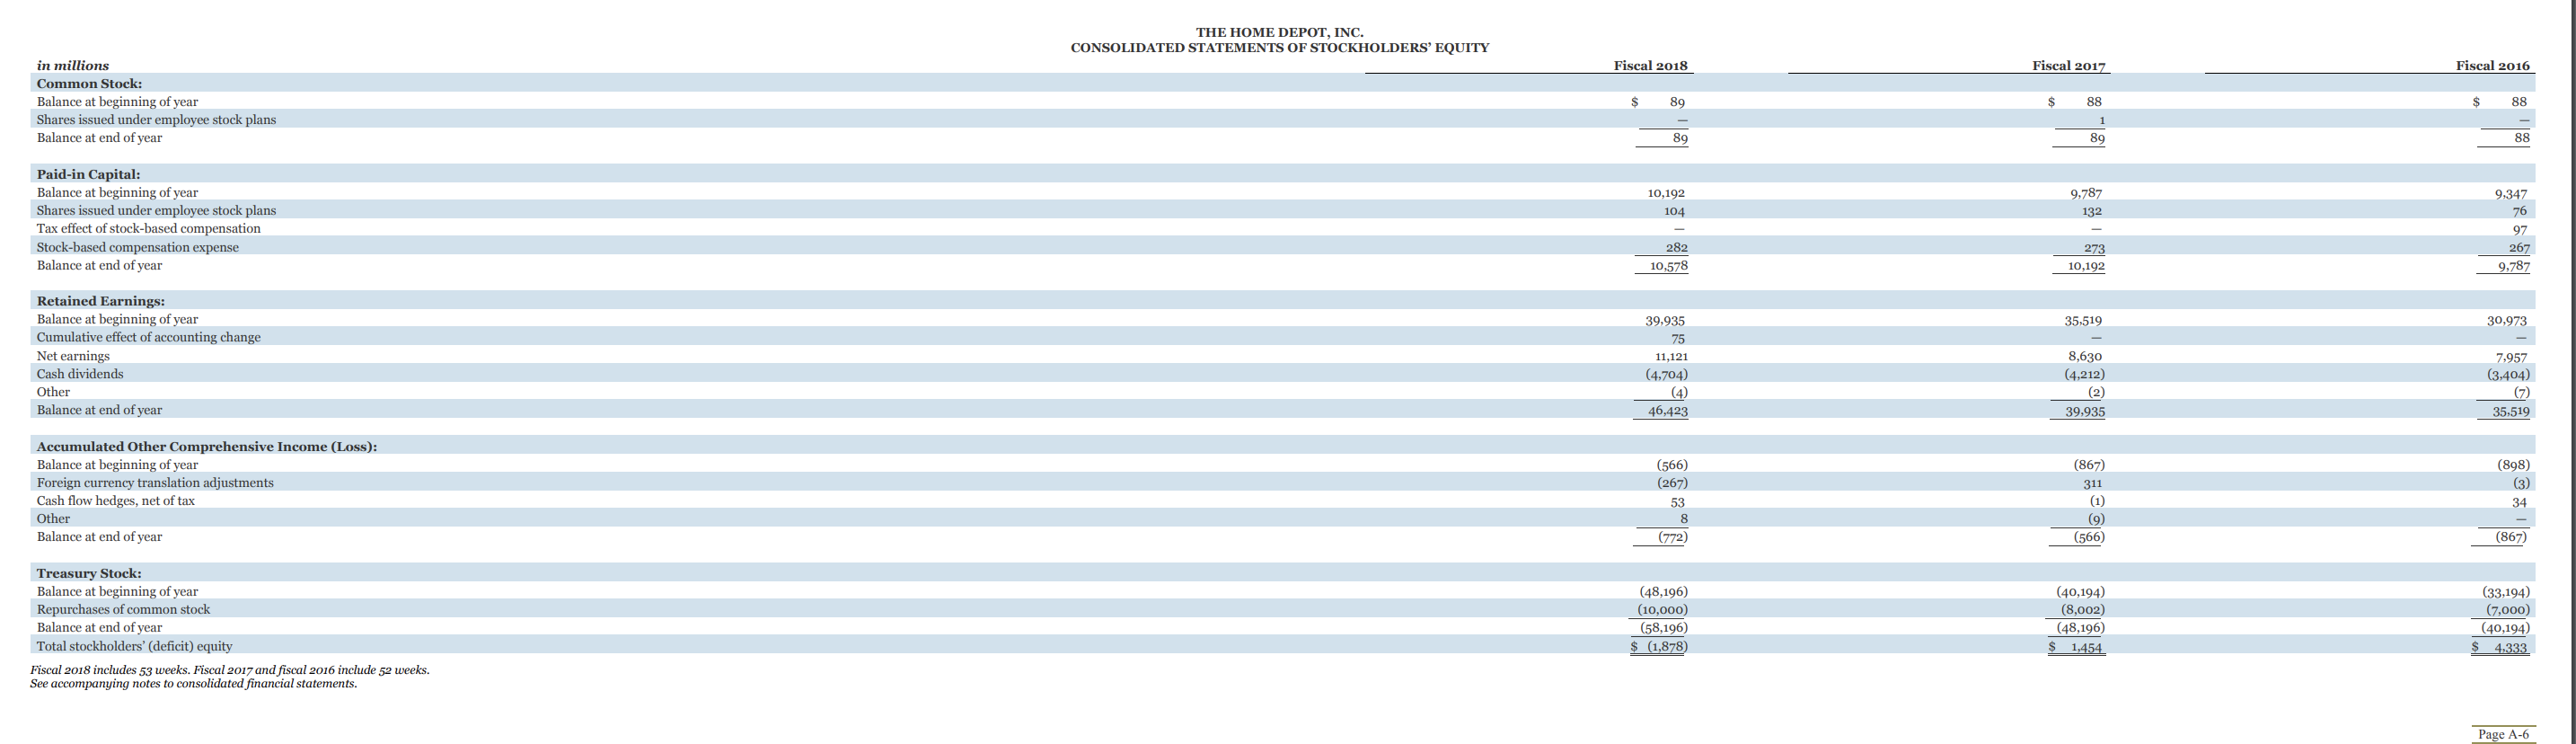Screen dimensions: 2576x744
Task: Click shares issued value 132
Action: 2091,211
